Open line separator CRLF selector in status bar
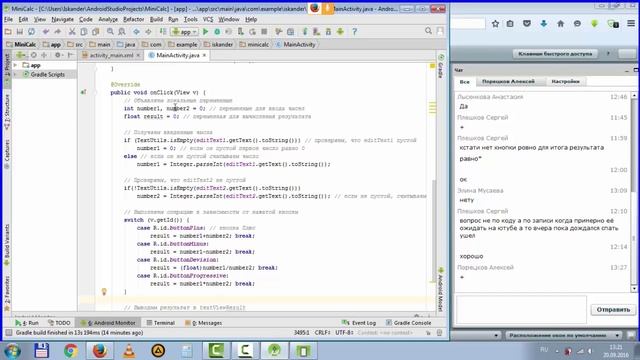The image size is (640, 360). [x=322, y=333]
